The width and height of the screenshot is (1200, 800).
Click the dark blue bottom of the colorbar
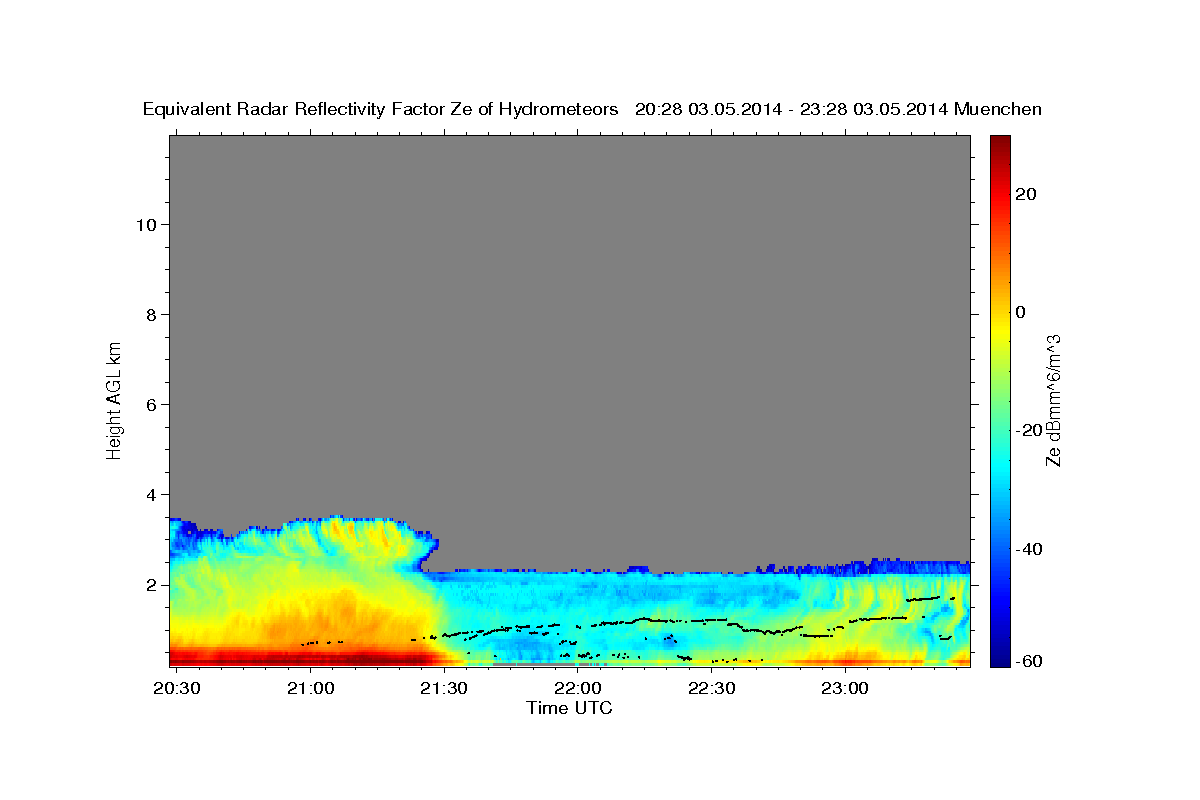(999, 657)
